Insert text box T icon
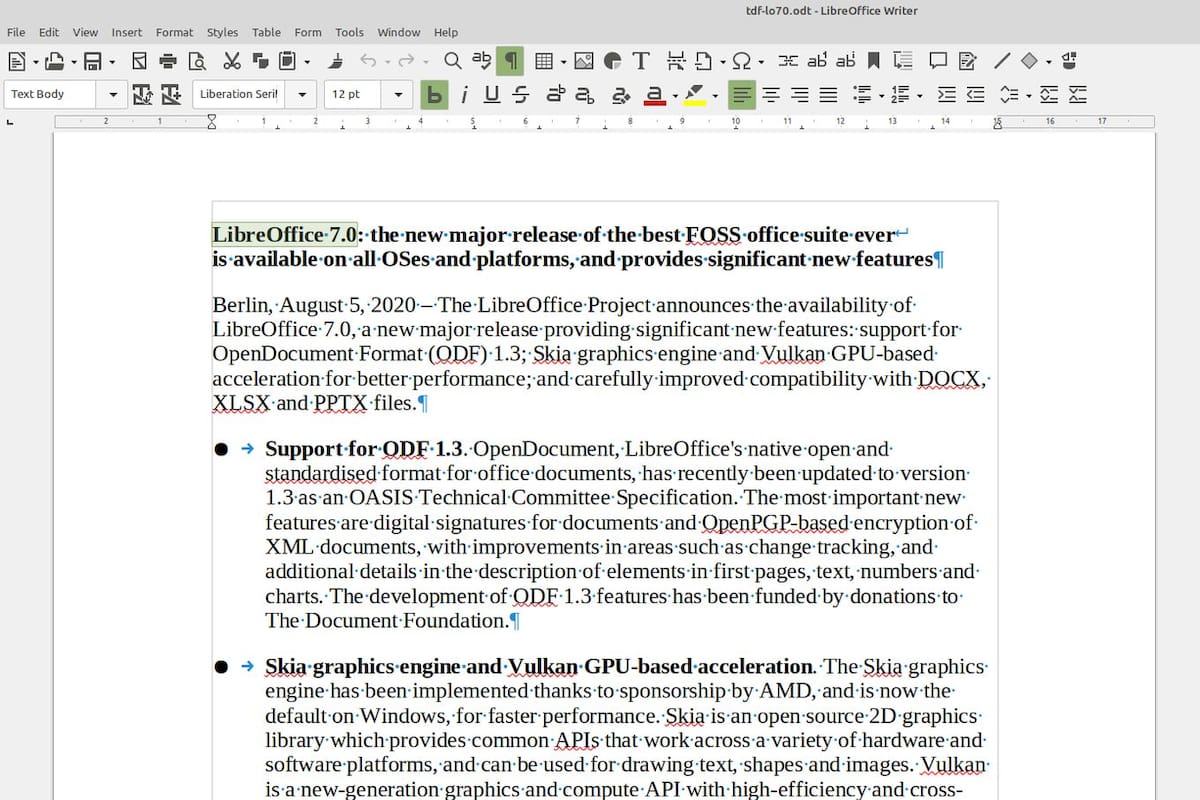This screenshot has width=1200, height=800. point(641,61)
